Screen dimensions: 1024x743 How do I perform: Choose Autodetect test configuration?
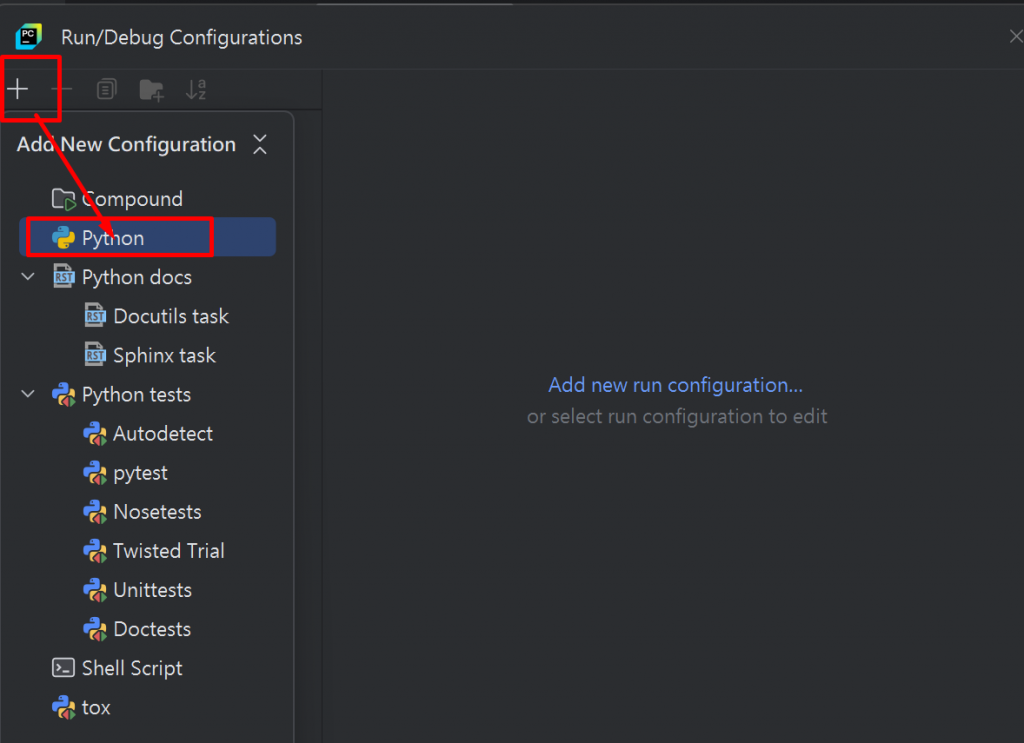(x=163, y=434)
